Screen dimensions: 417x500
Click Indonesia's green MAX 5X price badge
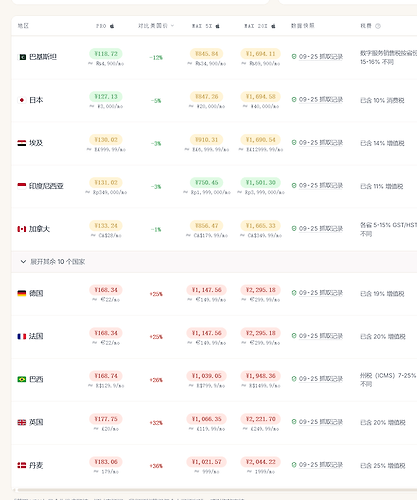pos(207,183)
